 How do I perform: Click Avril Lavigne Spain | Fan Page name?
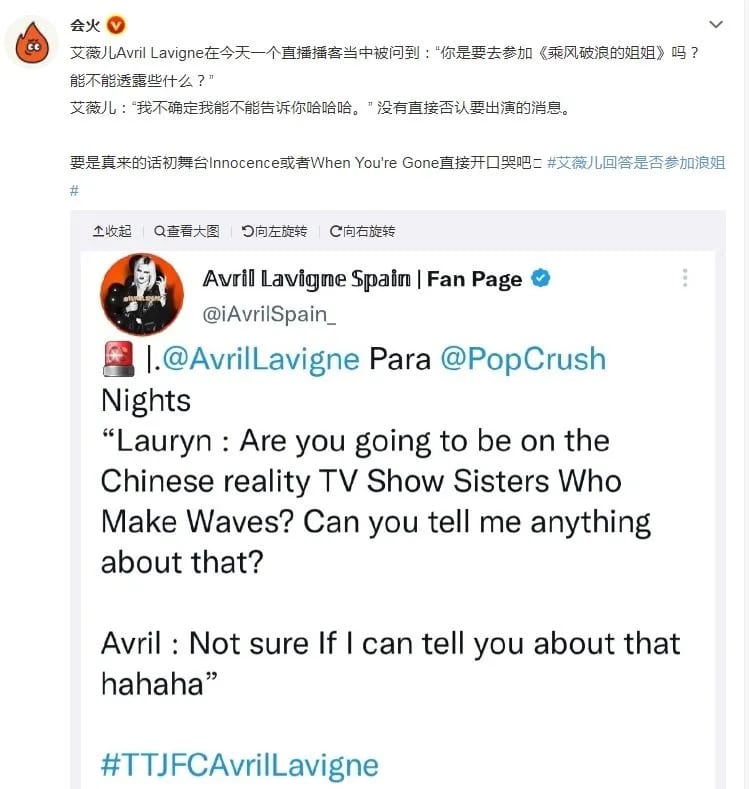coord(362,278)
